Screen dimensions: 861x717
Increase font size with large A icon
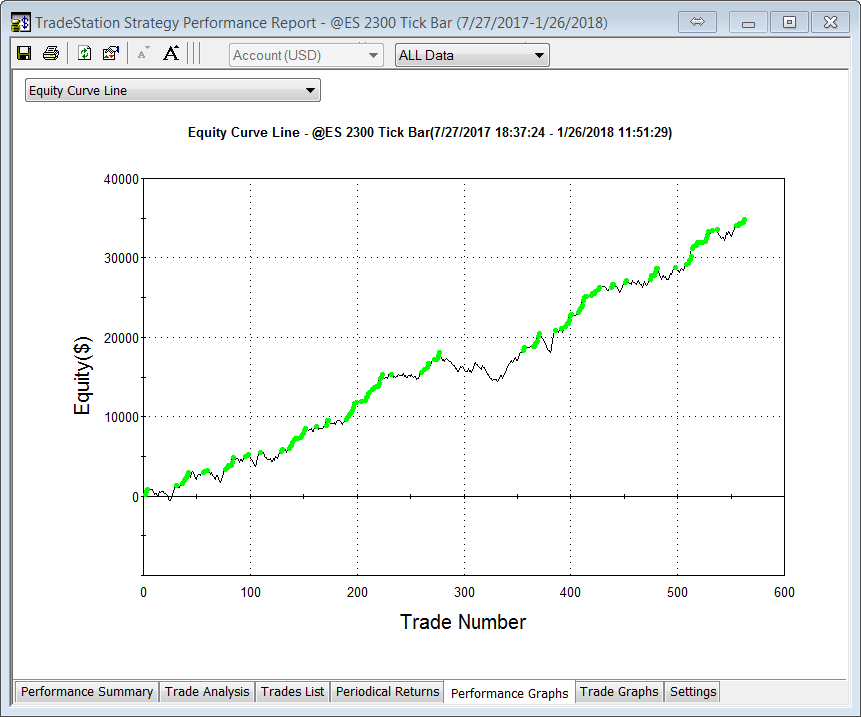click(171, 54)
